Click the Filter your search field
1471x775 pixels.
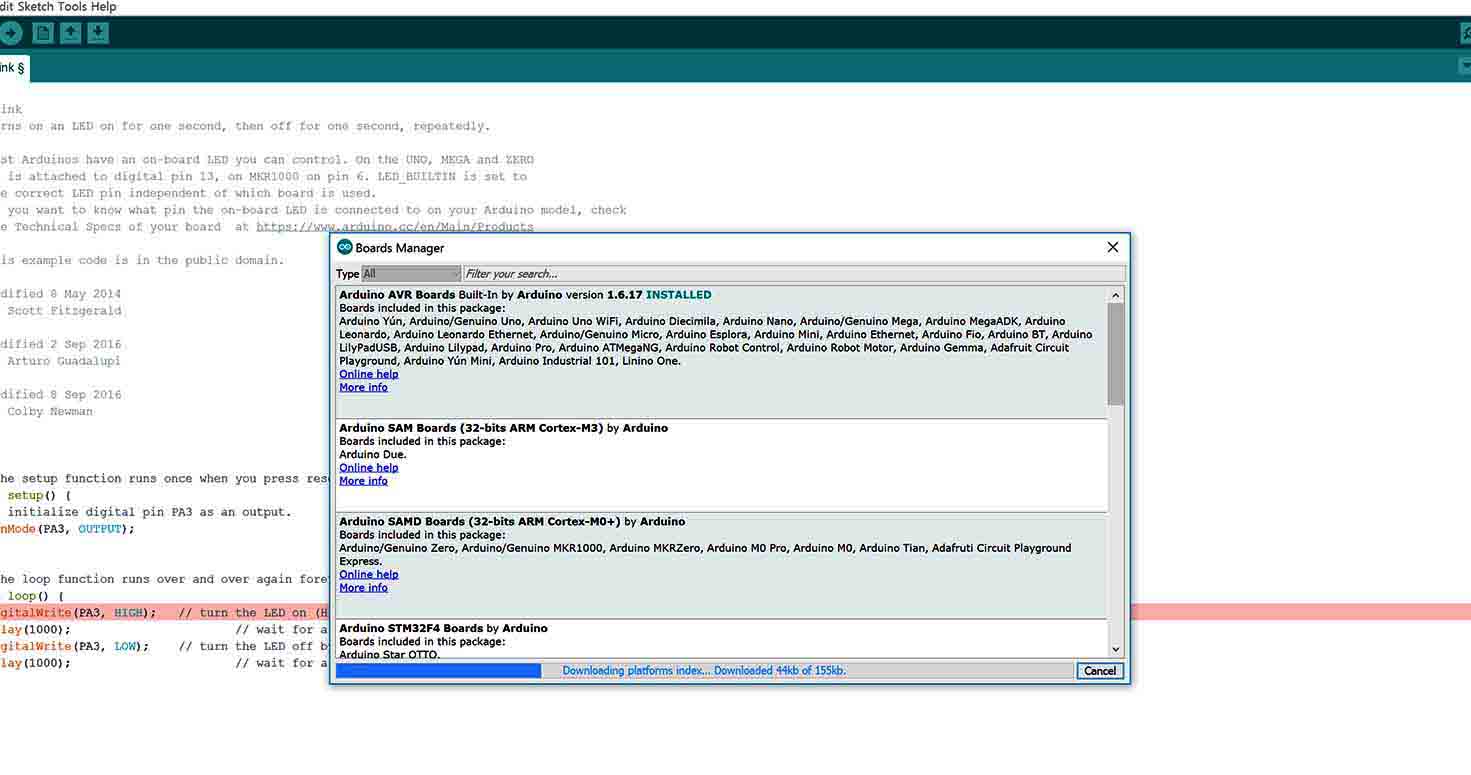794,273
